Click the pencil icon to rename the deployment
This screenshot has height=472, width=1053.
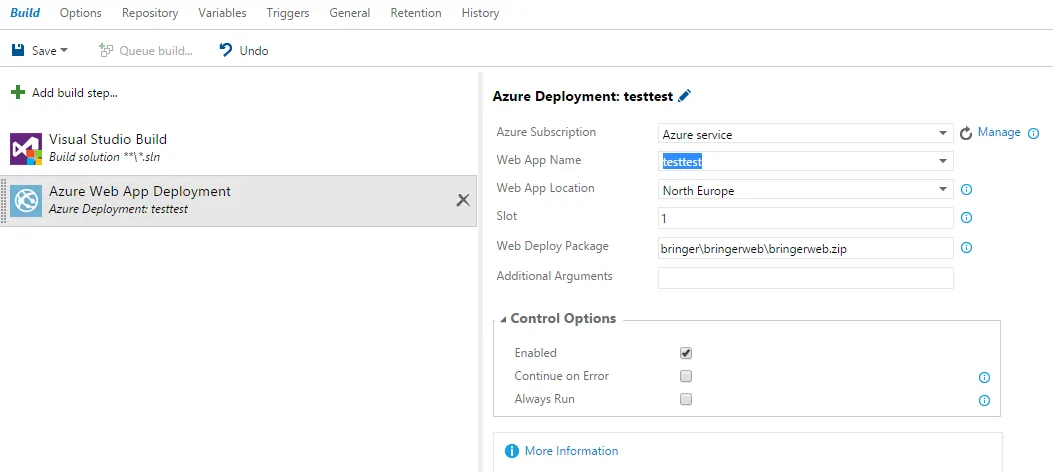(684, 96)
